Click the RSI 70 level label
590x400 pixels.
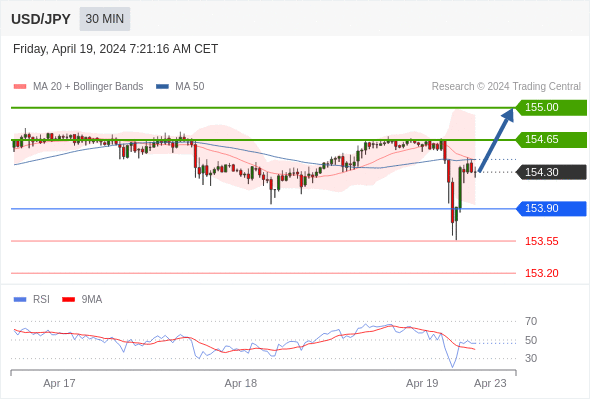[531, 322]
